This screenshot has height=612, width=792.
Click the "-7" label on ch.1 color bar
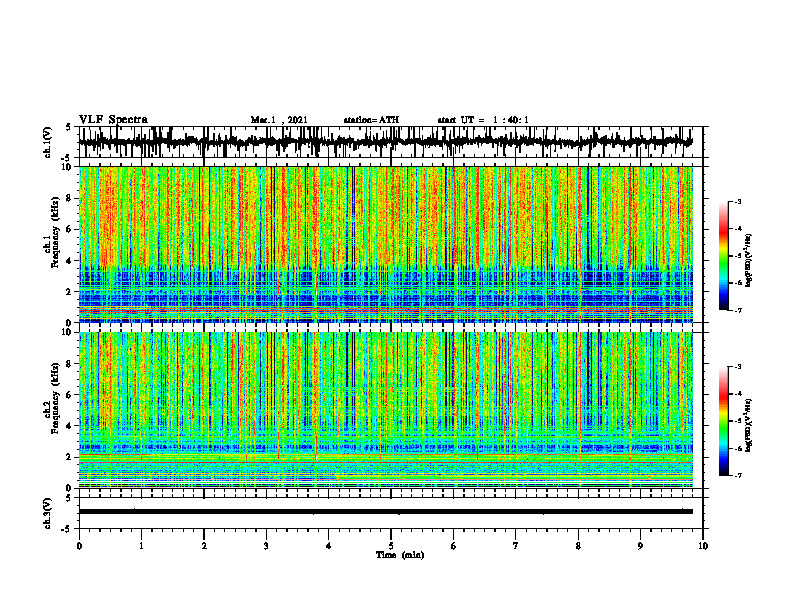point(738,310)
